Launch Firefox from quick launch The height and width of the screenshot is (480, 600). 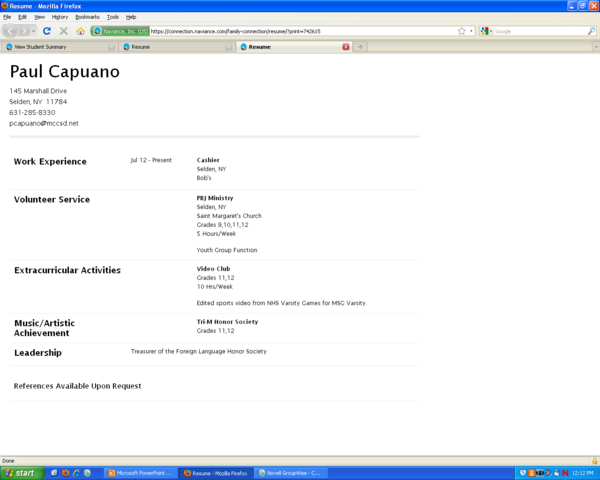pos(65,473)
